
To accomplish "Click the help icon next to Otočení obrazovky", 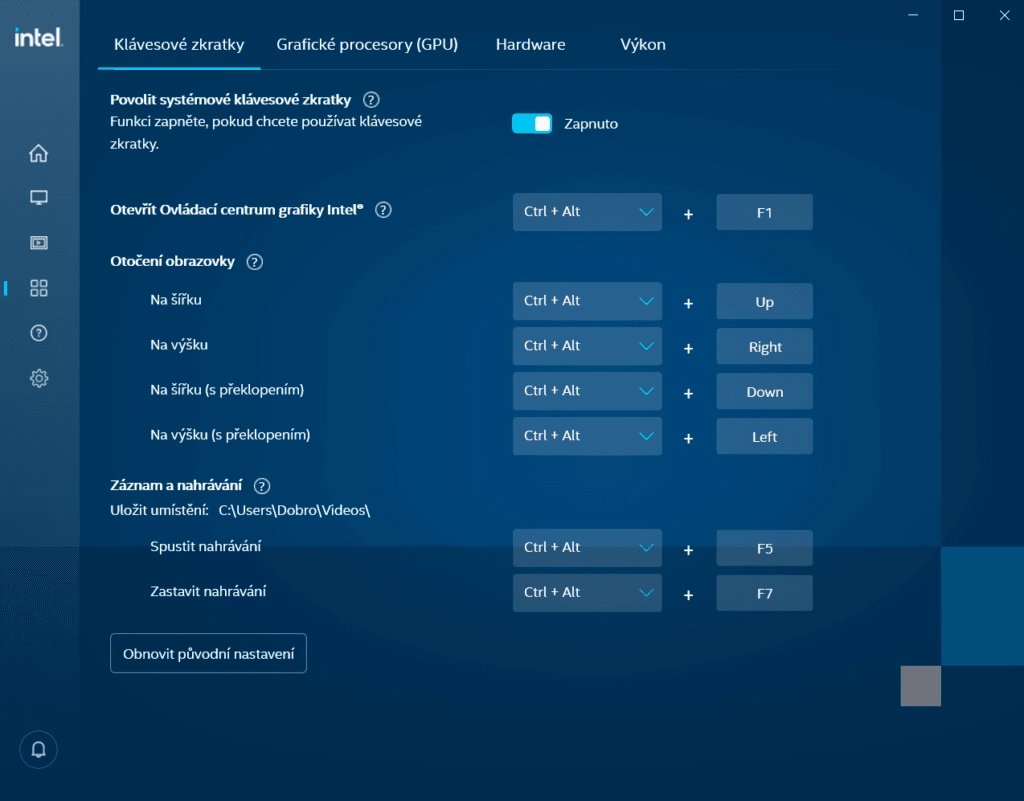I will pos(254,261).
